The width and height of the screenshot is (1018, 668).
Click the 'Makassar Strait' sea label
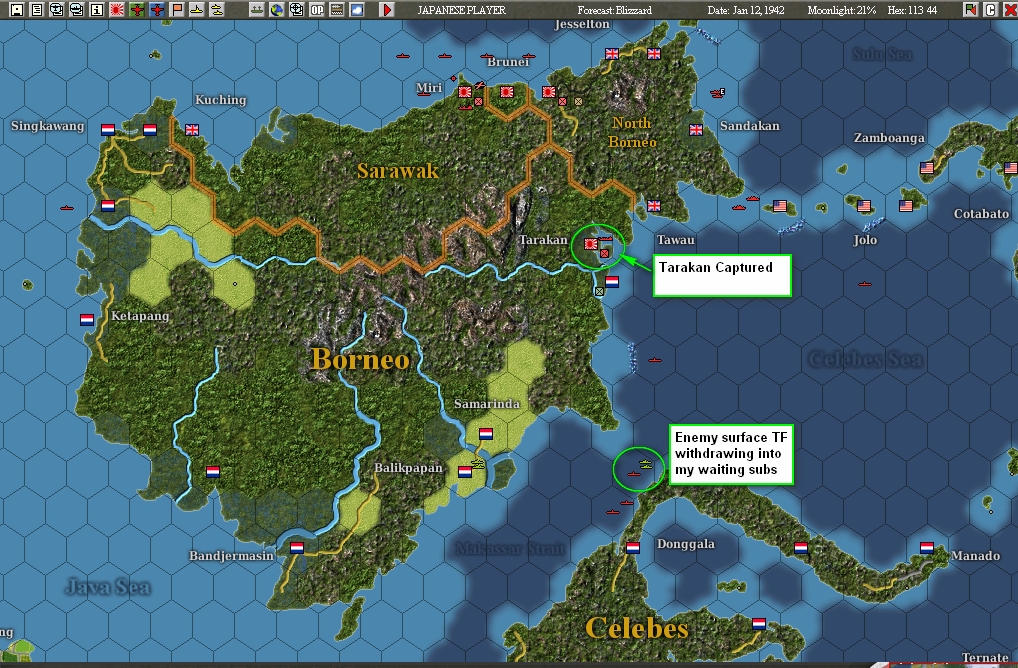[x=510, y=549]
